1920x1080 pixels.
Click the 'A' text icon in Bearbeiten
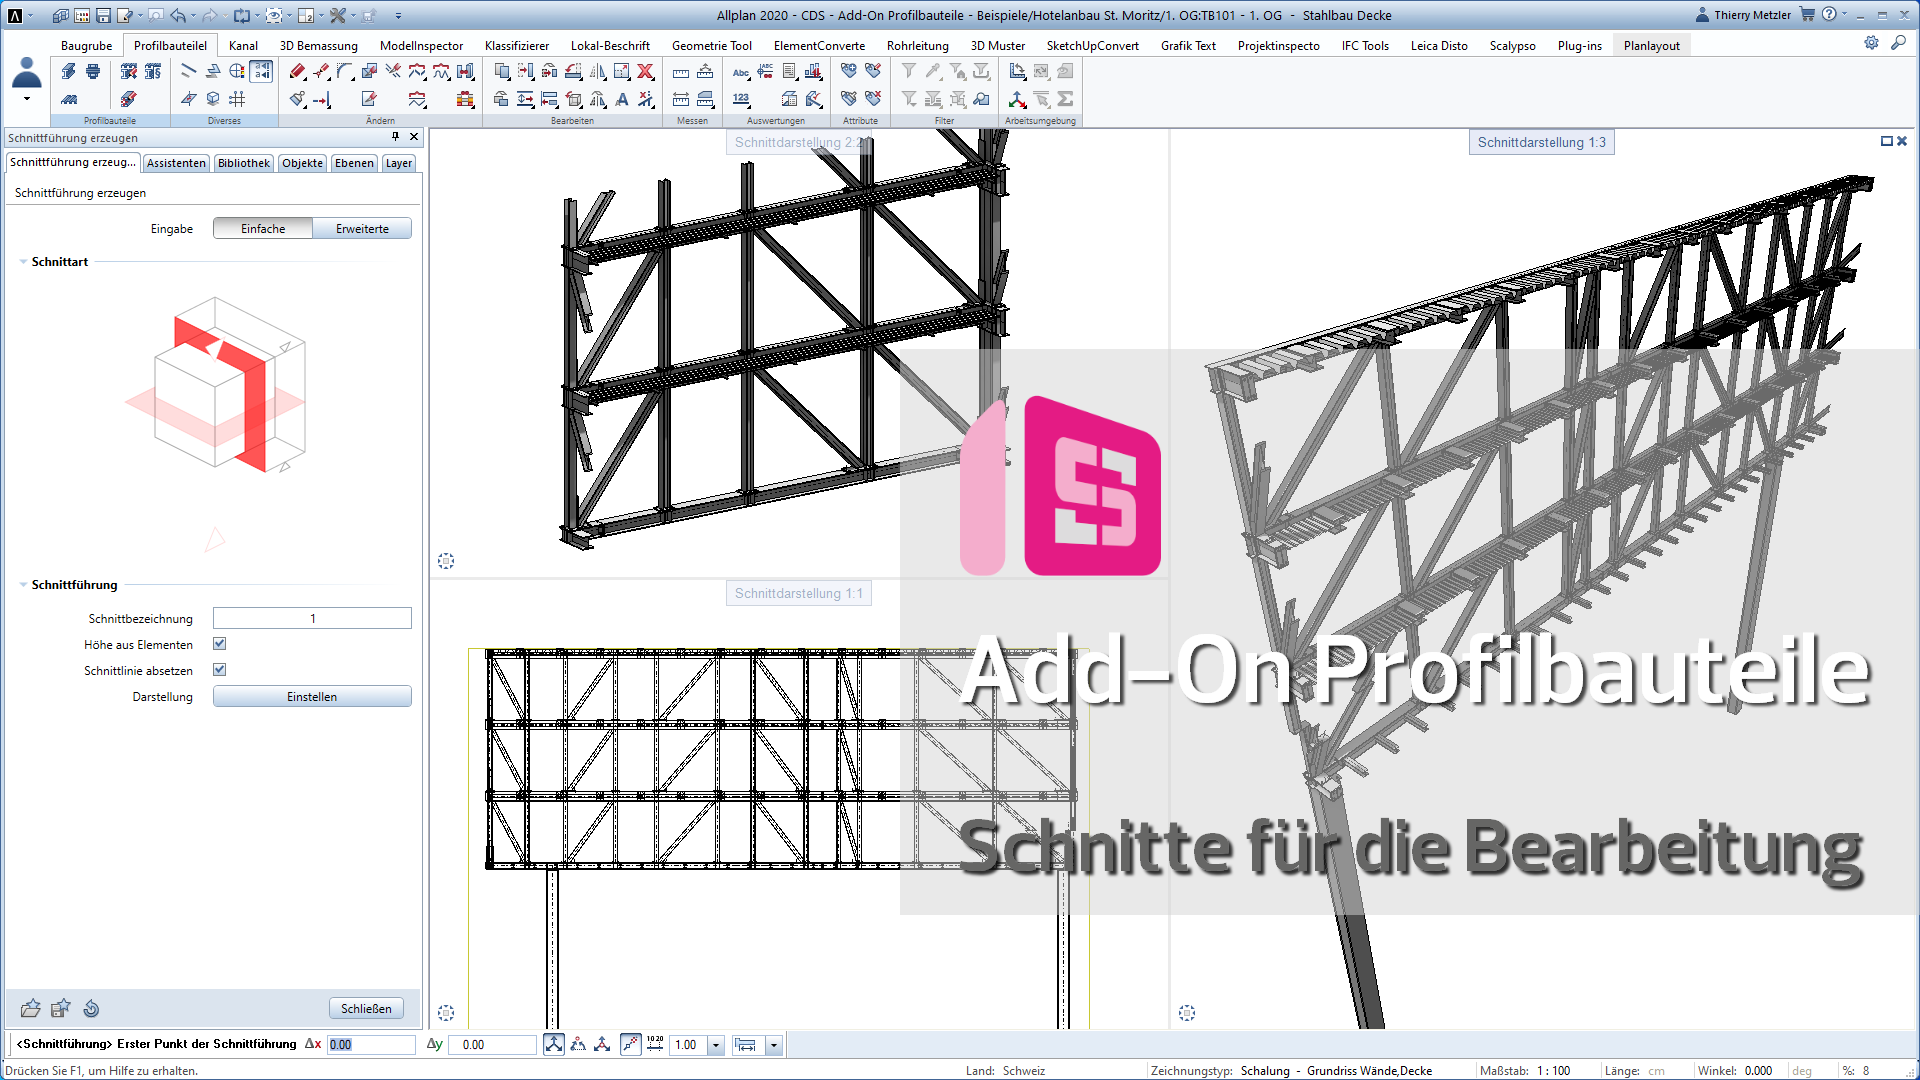[622, 99]
